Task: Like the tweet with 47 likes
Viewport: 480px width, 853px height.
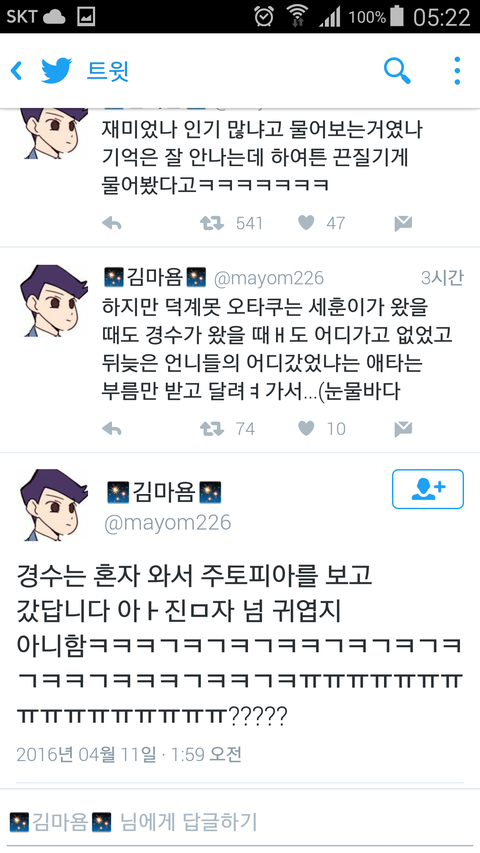Action: [x=306, y=222]
